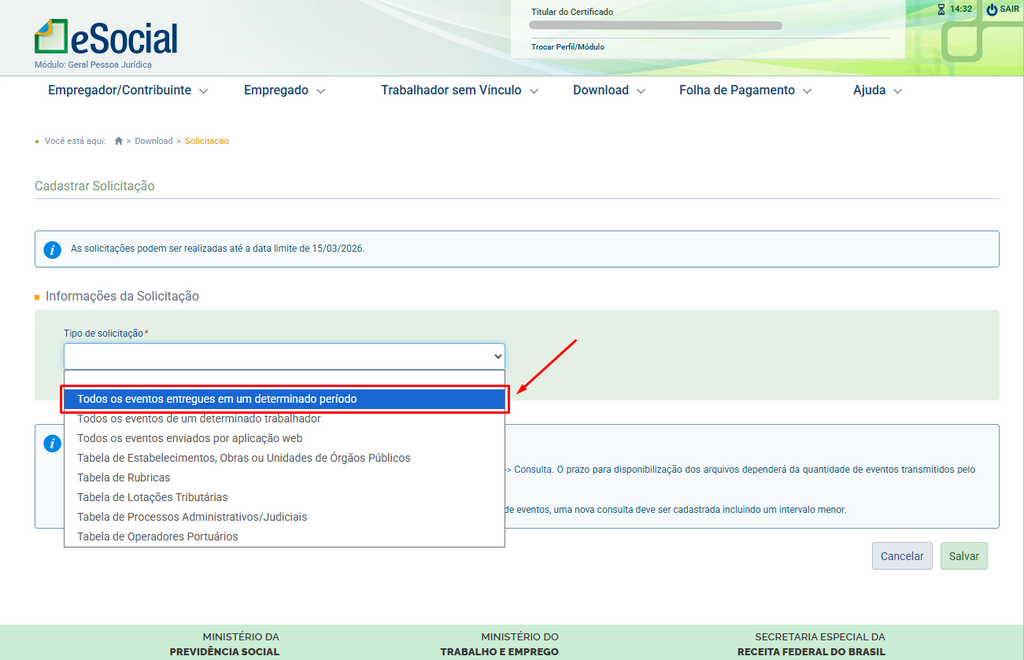Click the eSocial logo
The height and width of the screenshot is (660, 1024).
pos(106,38)
